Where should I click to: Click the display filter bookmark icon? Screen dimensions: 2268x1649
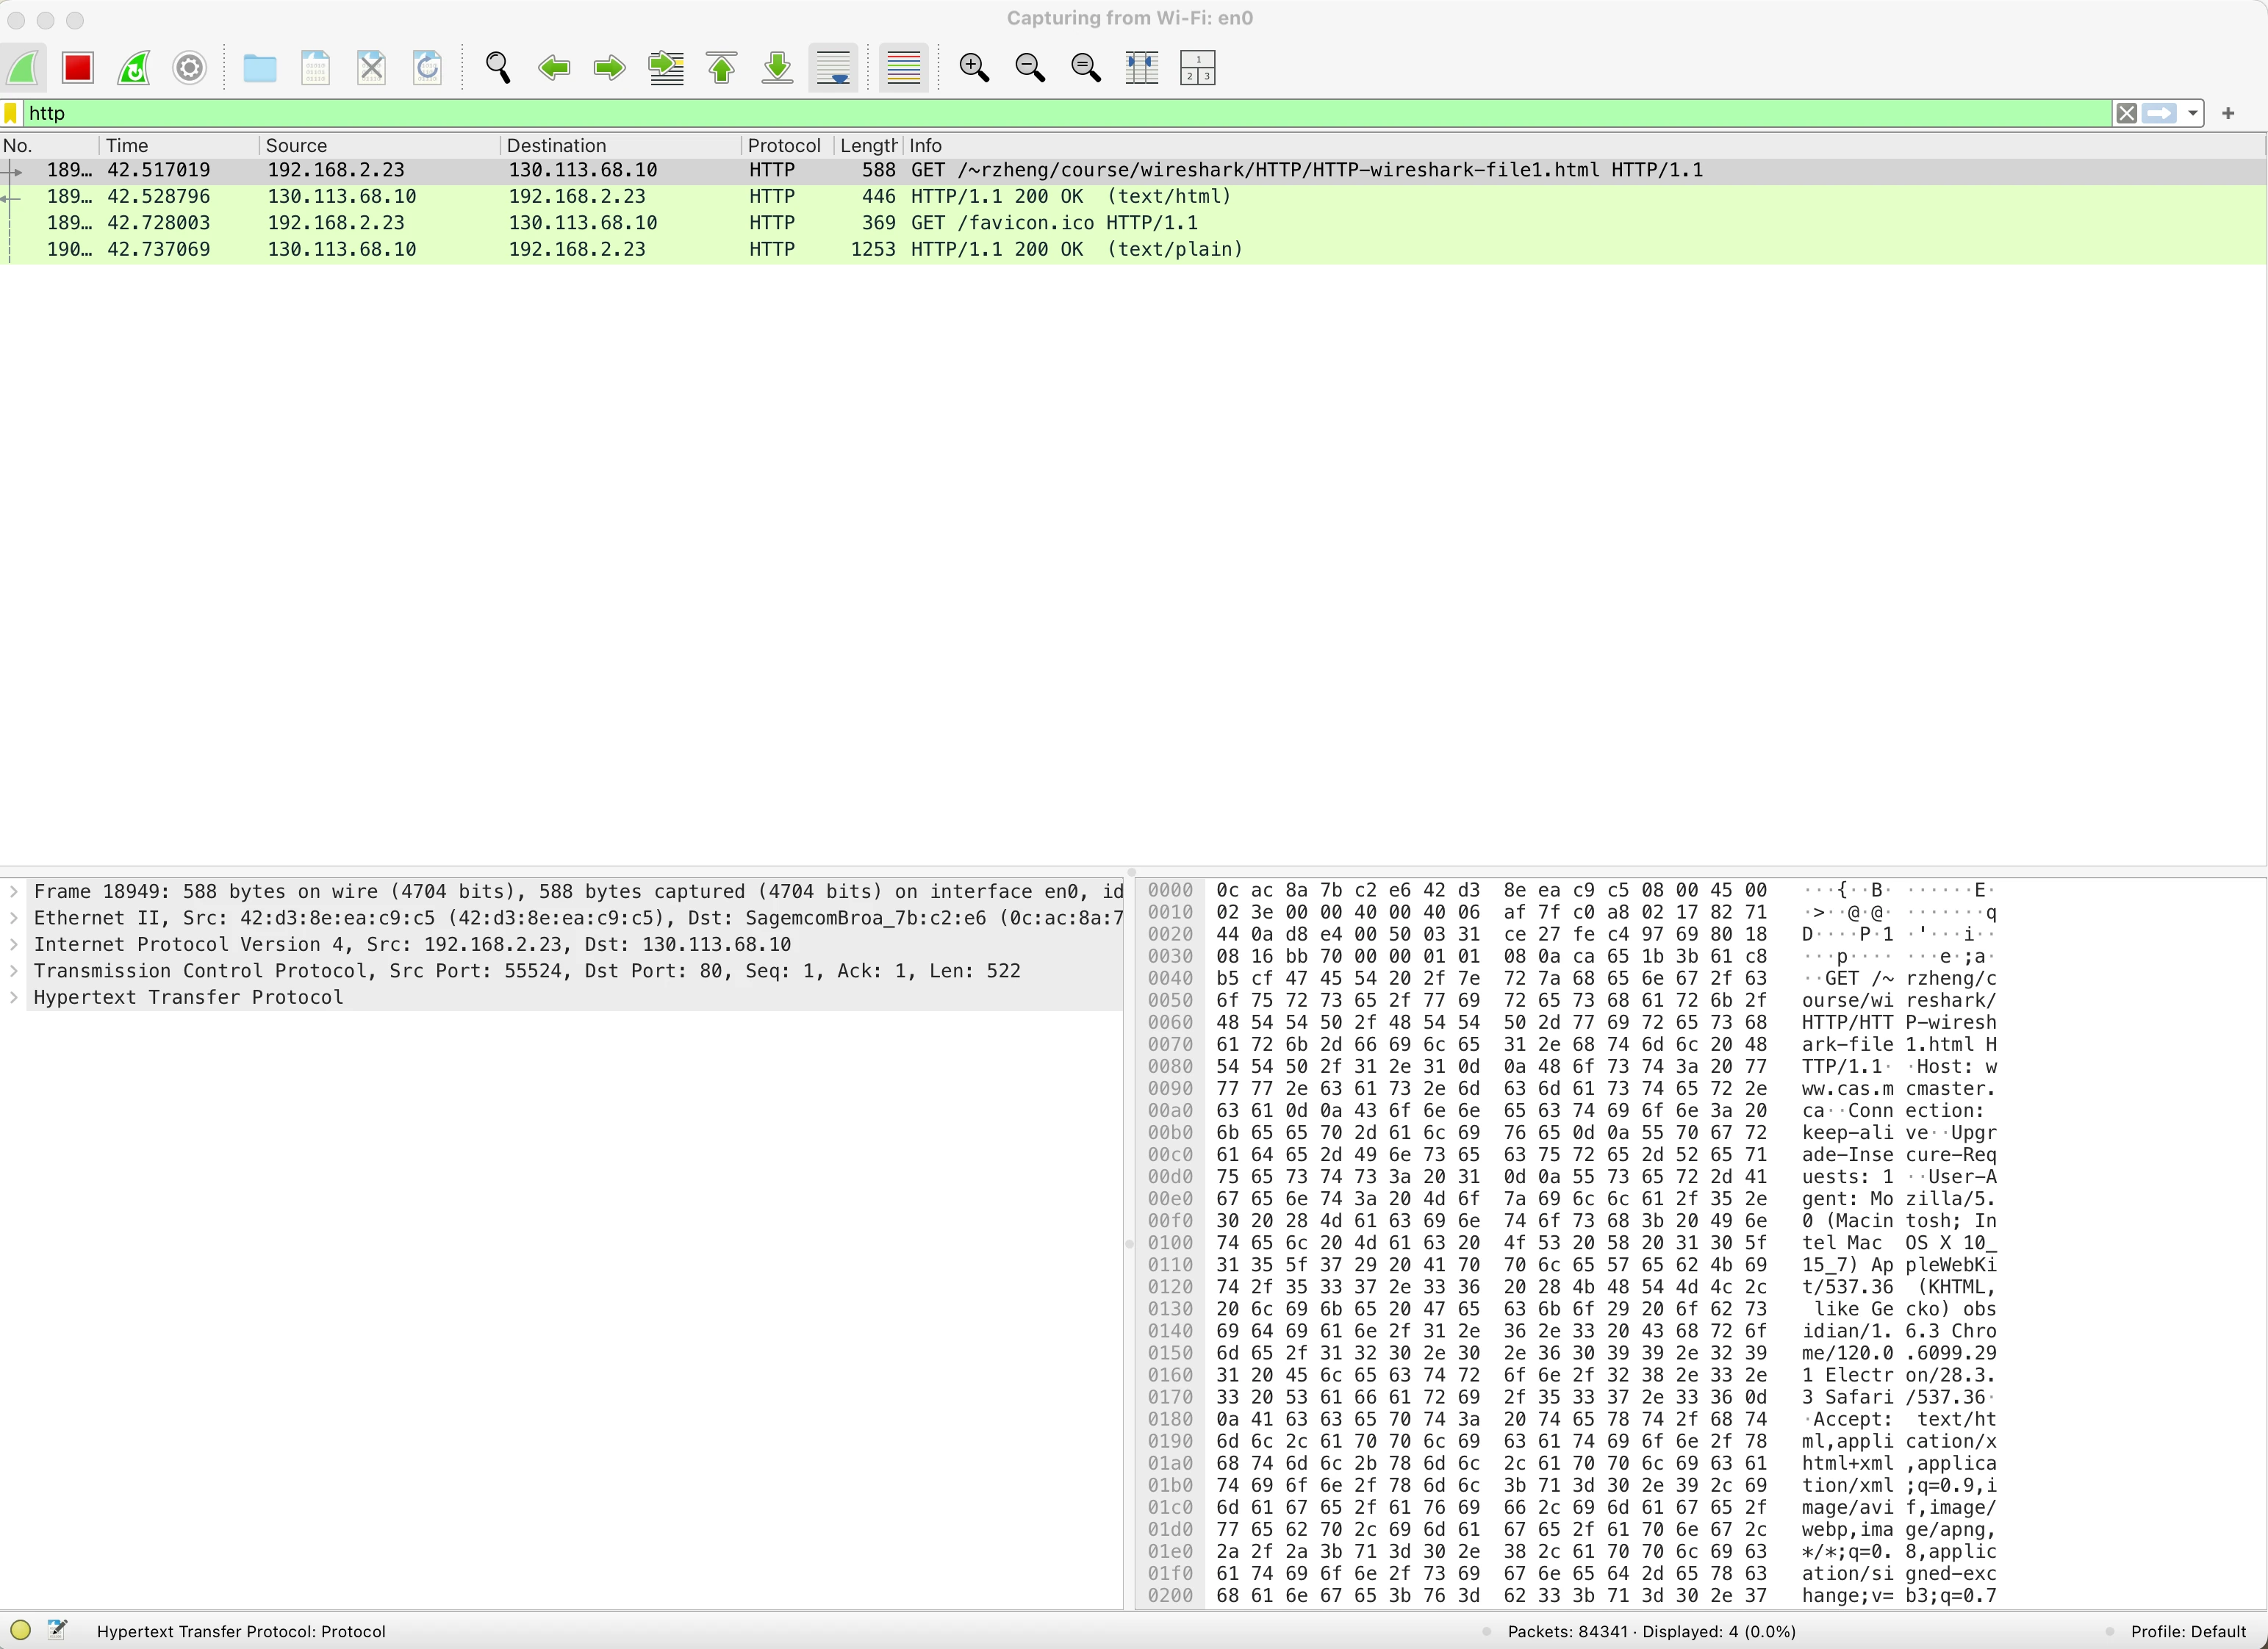coord(11,113)
